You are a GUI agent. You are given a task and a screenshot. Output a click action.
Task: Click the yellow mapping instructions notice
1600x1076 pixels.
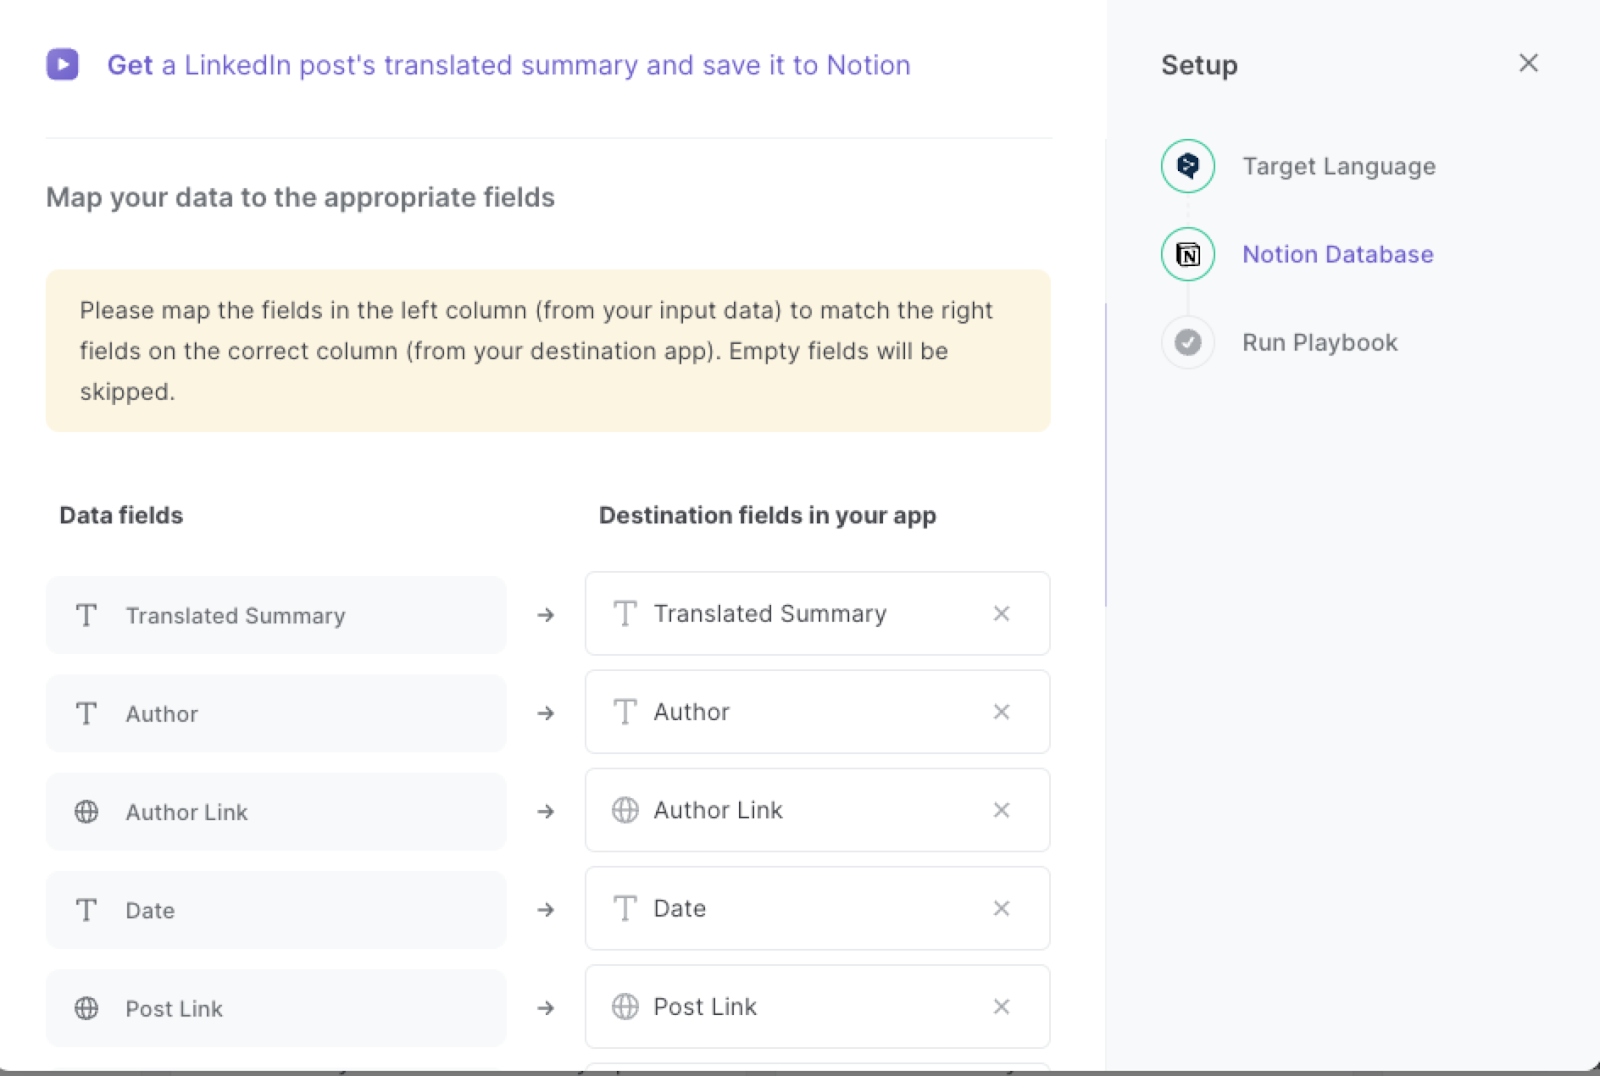548,351
